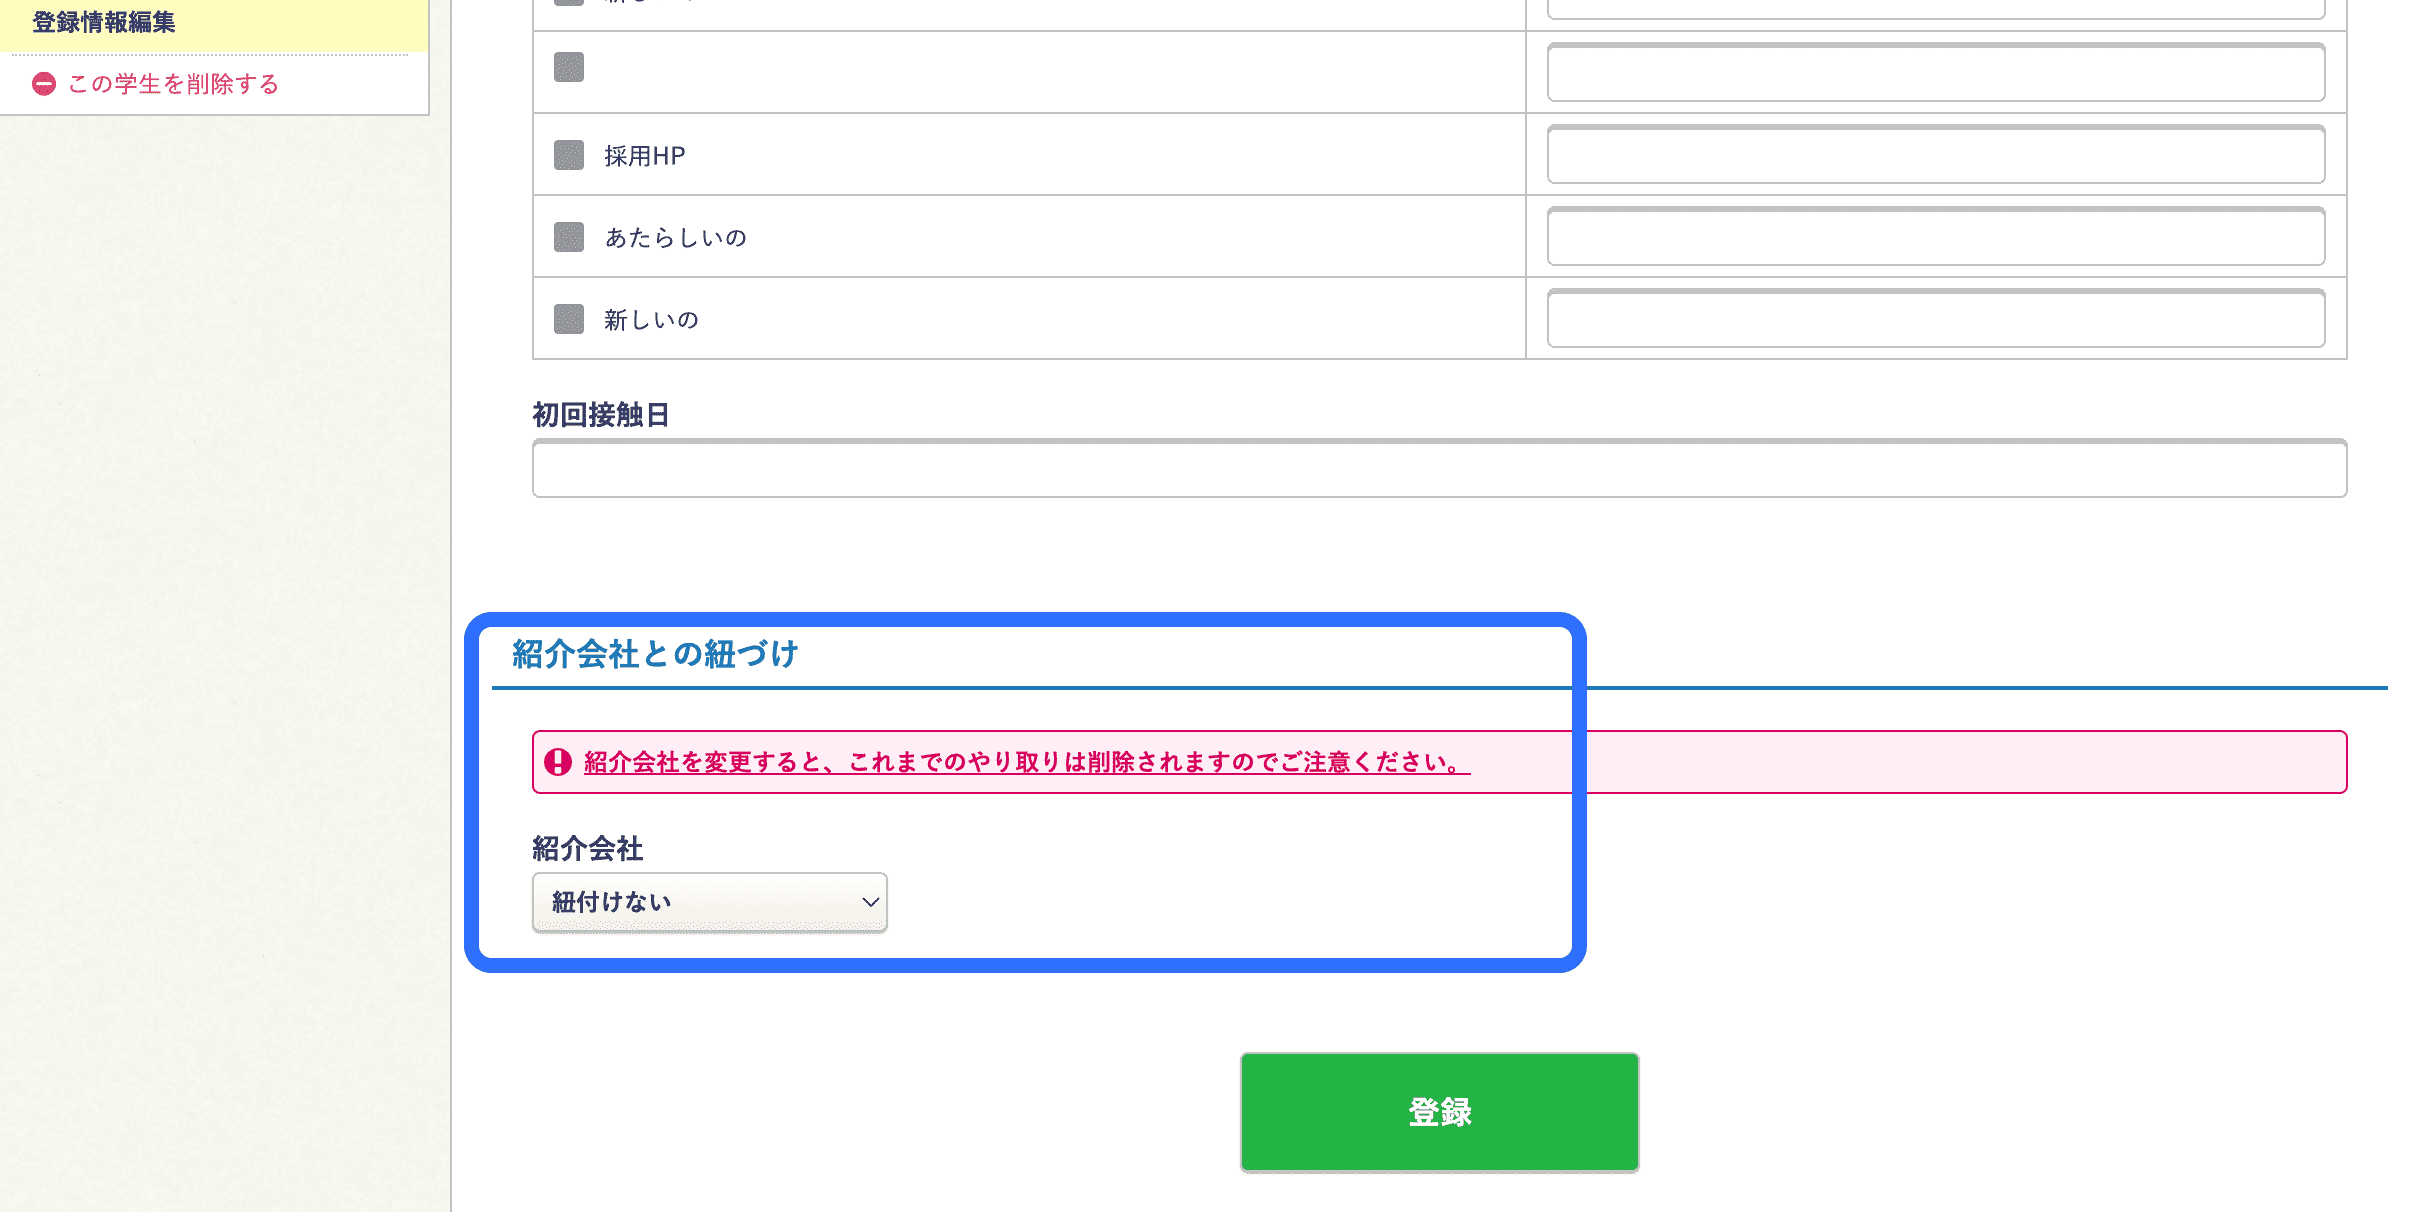The width and height of the screenshot is (2414, 1212).
Task: Open the warning link about changing 紹介会社
Action: pyautogui.click(x=1026, y=762)
